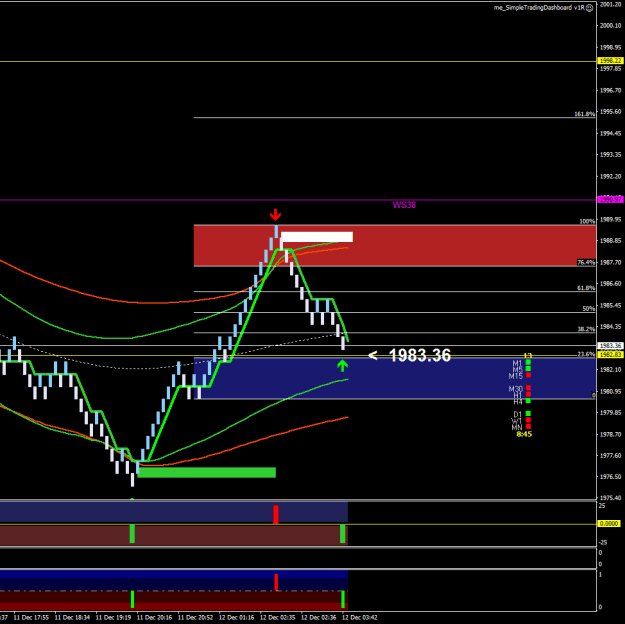Select the 161.8% Fibonacci level label
The image size is (625, 624).
(x=585, y=114)
